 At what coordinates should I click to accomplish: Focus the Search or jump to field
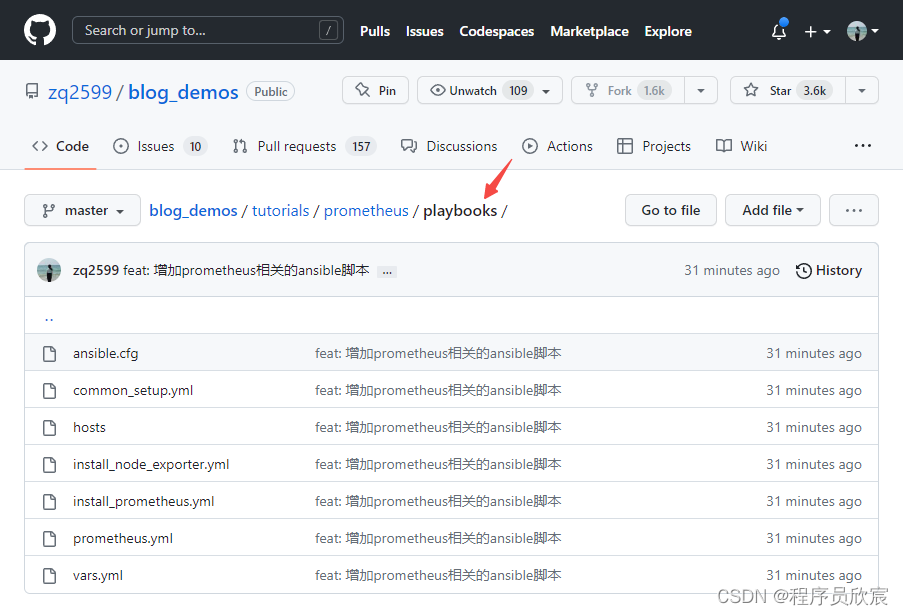point(207,30)
